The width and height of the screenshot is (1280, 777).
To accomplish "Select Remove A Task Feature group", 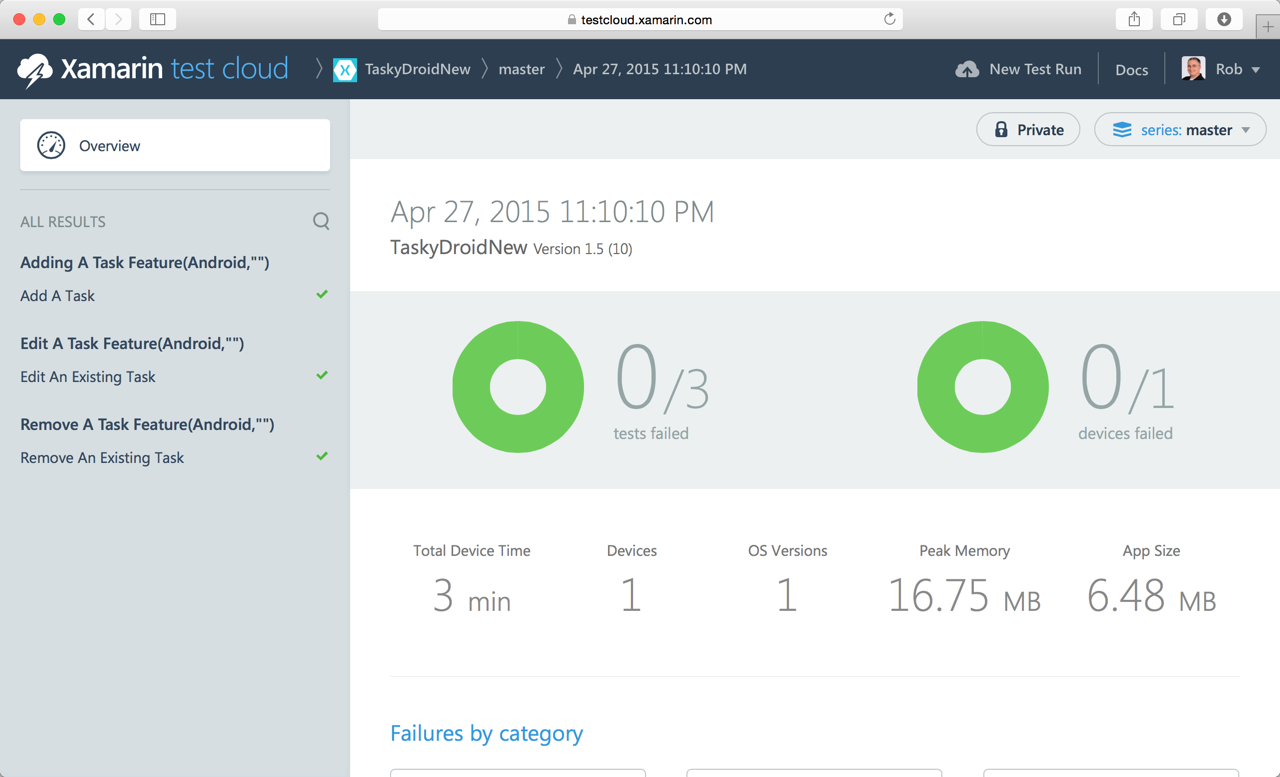I will point(147,424).
